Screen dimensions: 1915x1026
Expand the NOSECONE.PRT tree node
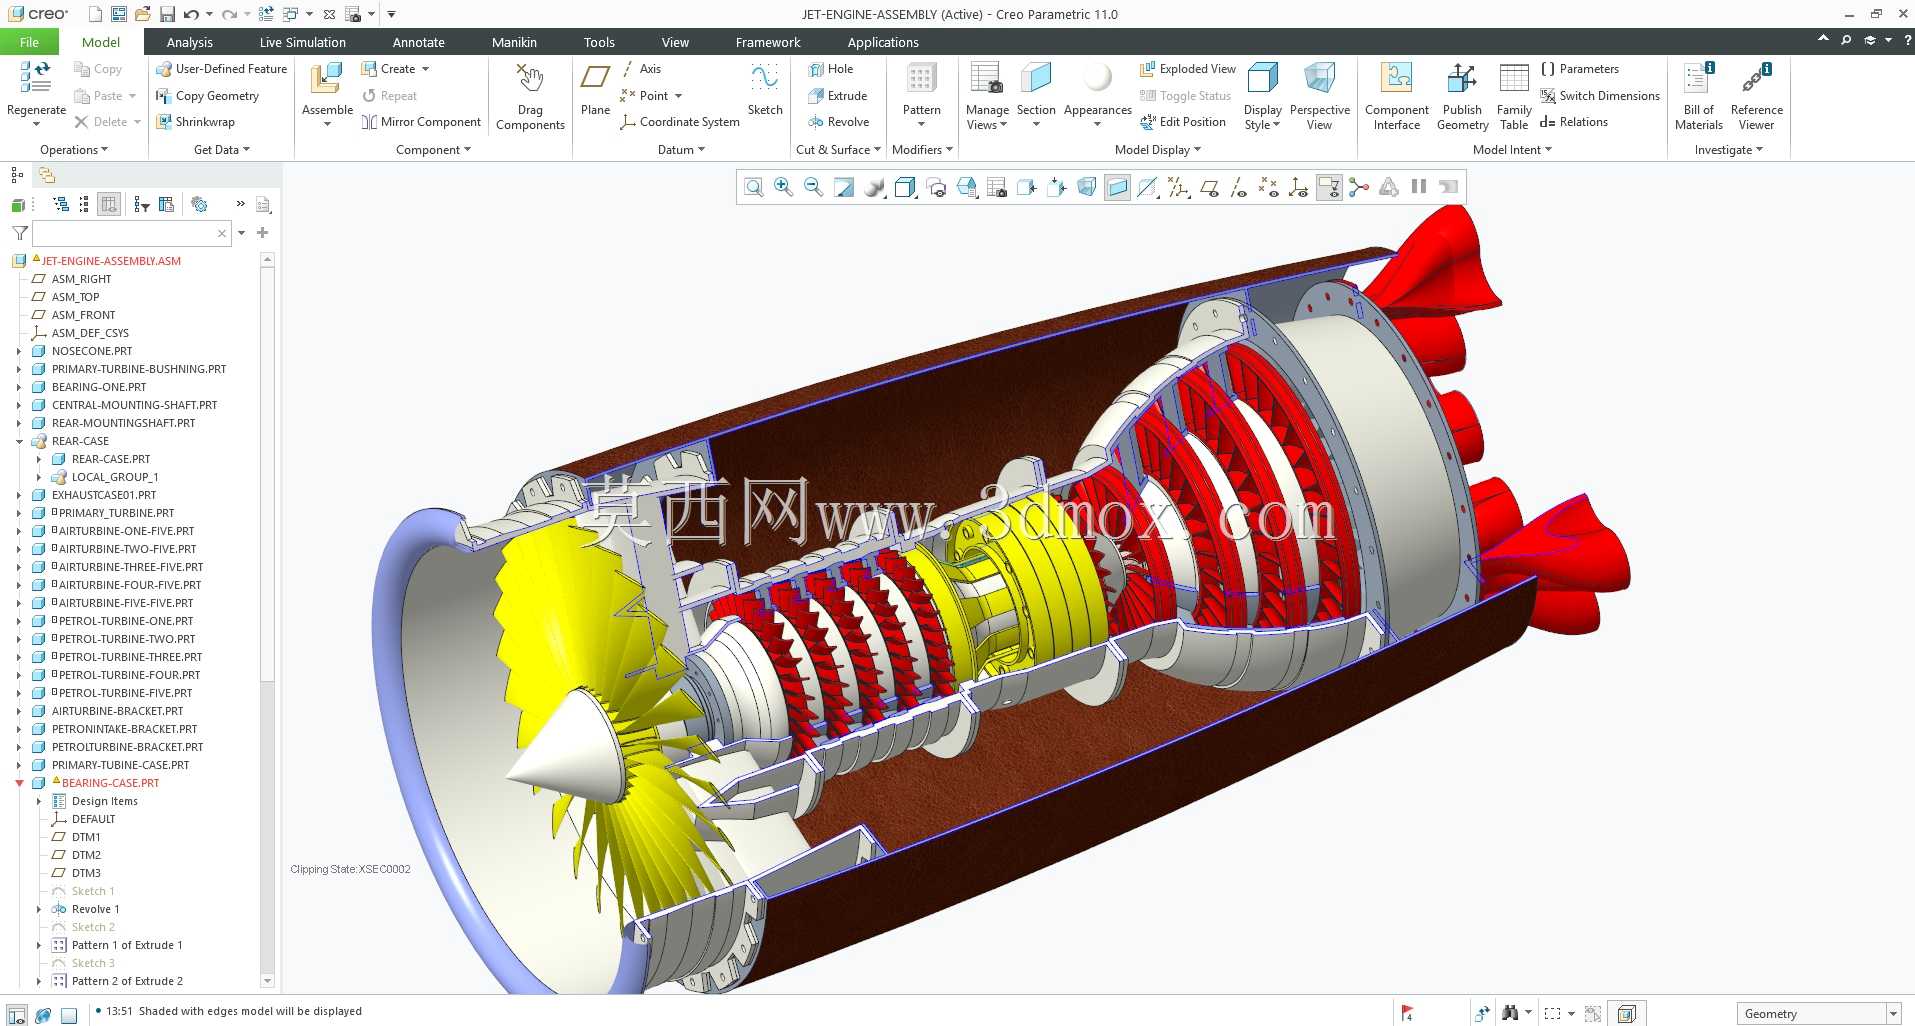[19, 351]
